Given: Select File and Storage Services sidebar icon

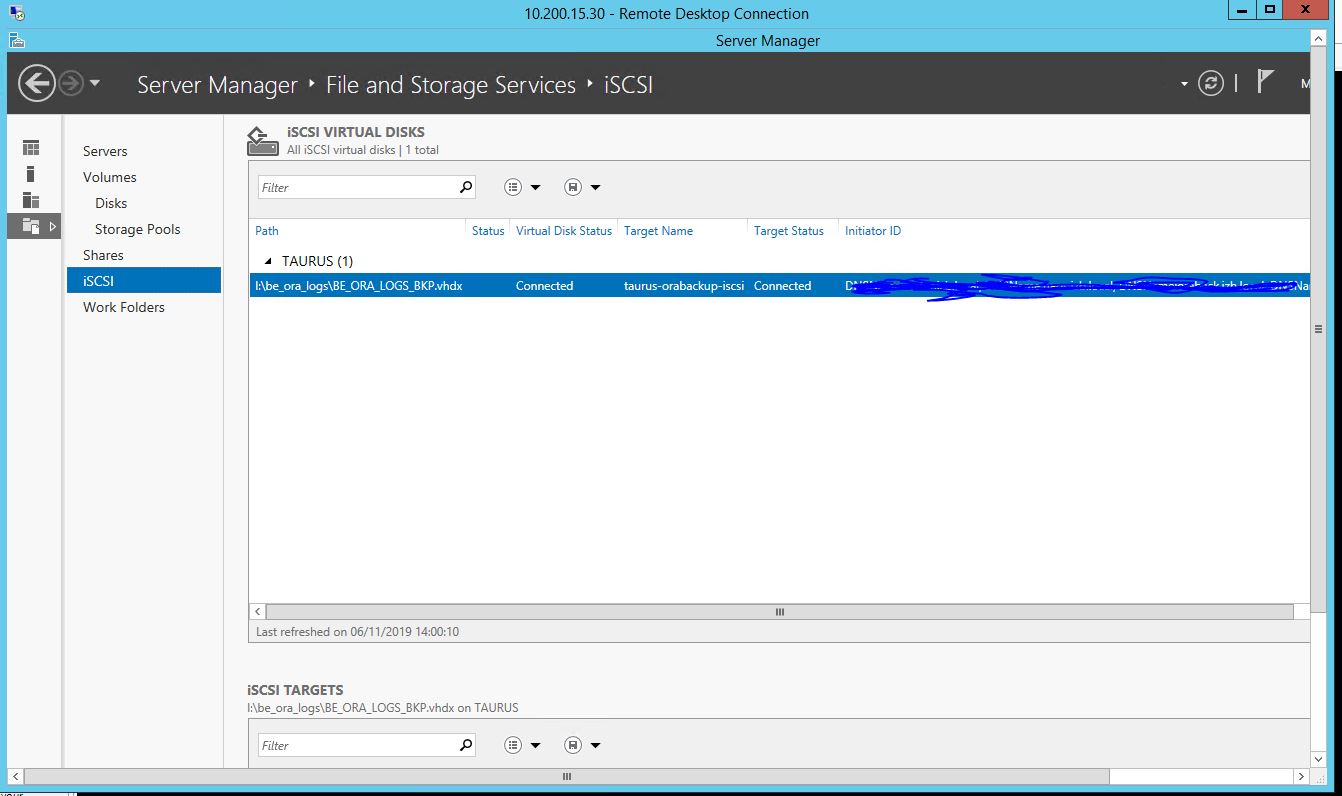Looking at the screenshot, I should click(x=31, y=227).
